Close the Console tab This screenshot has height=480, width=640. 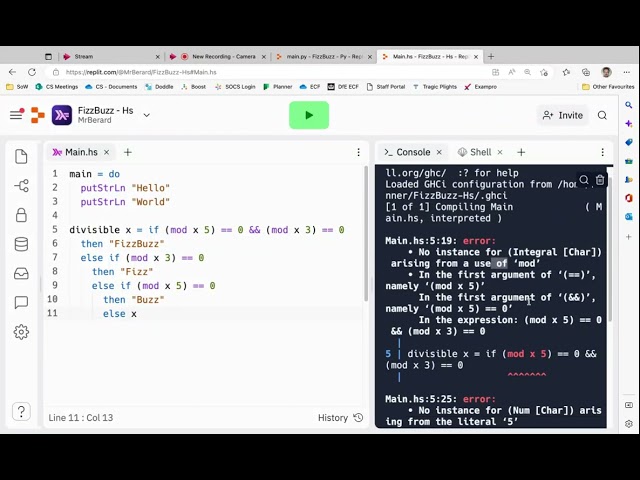point(439,152)
